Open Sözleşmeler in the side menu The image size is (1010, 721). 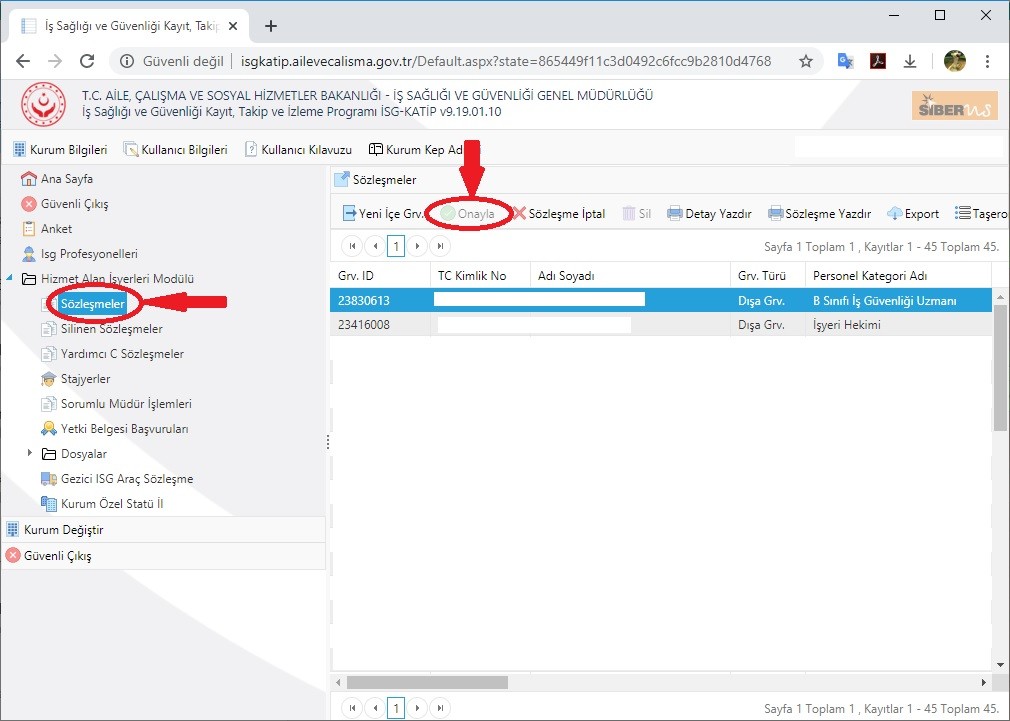click(92, 303)
